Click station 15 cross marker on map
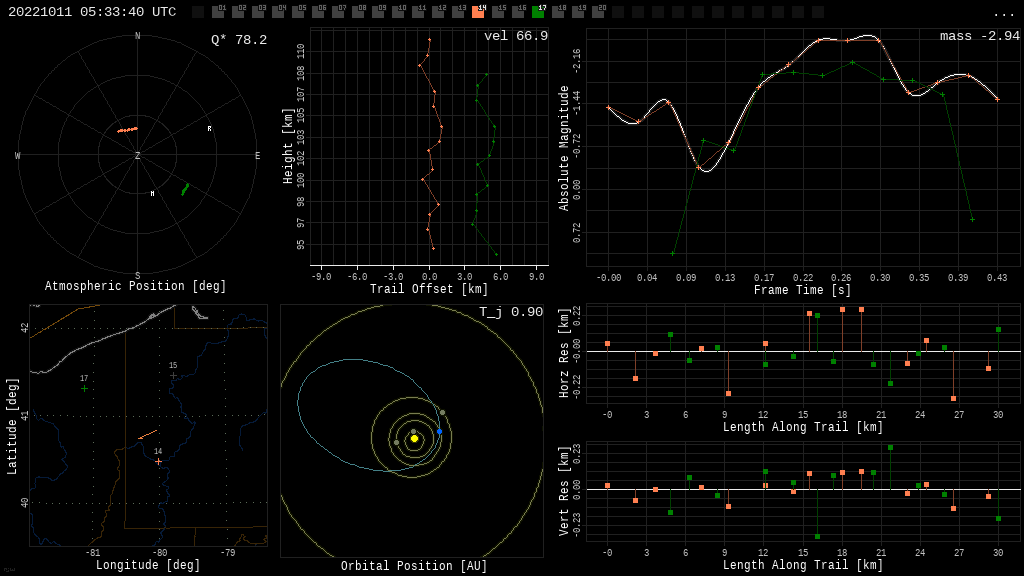Image resolution: width=1024 pixels, height=576 pixels. tap(173, 376)
